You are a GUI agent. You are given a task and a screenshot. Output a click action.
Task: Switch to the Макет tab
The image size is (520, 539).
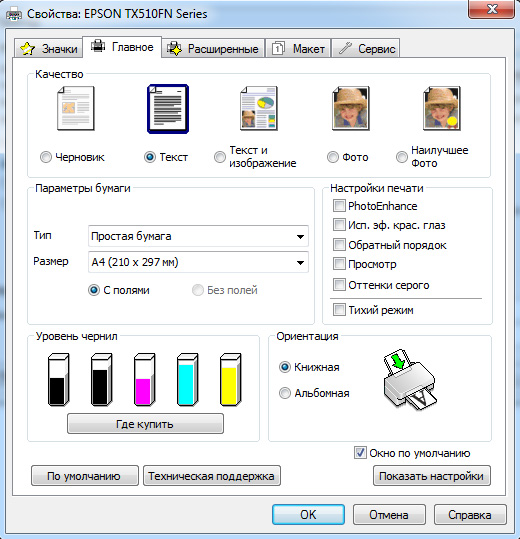[298, 48]
